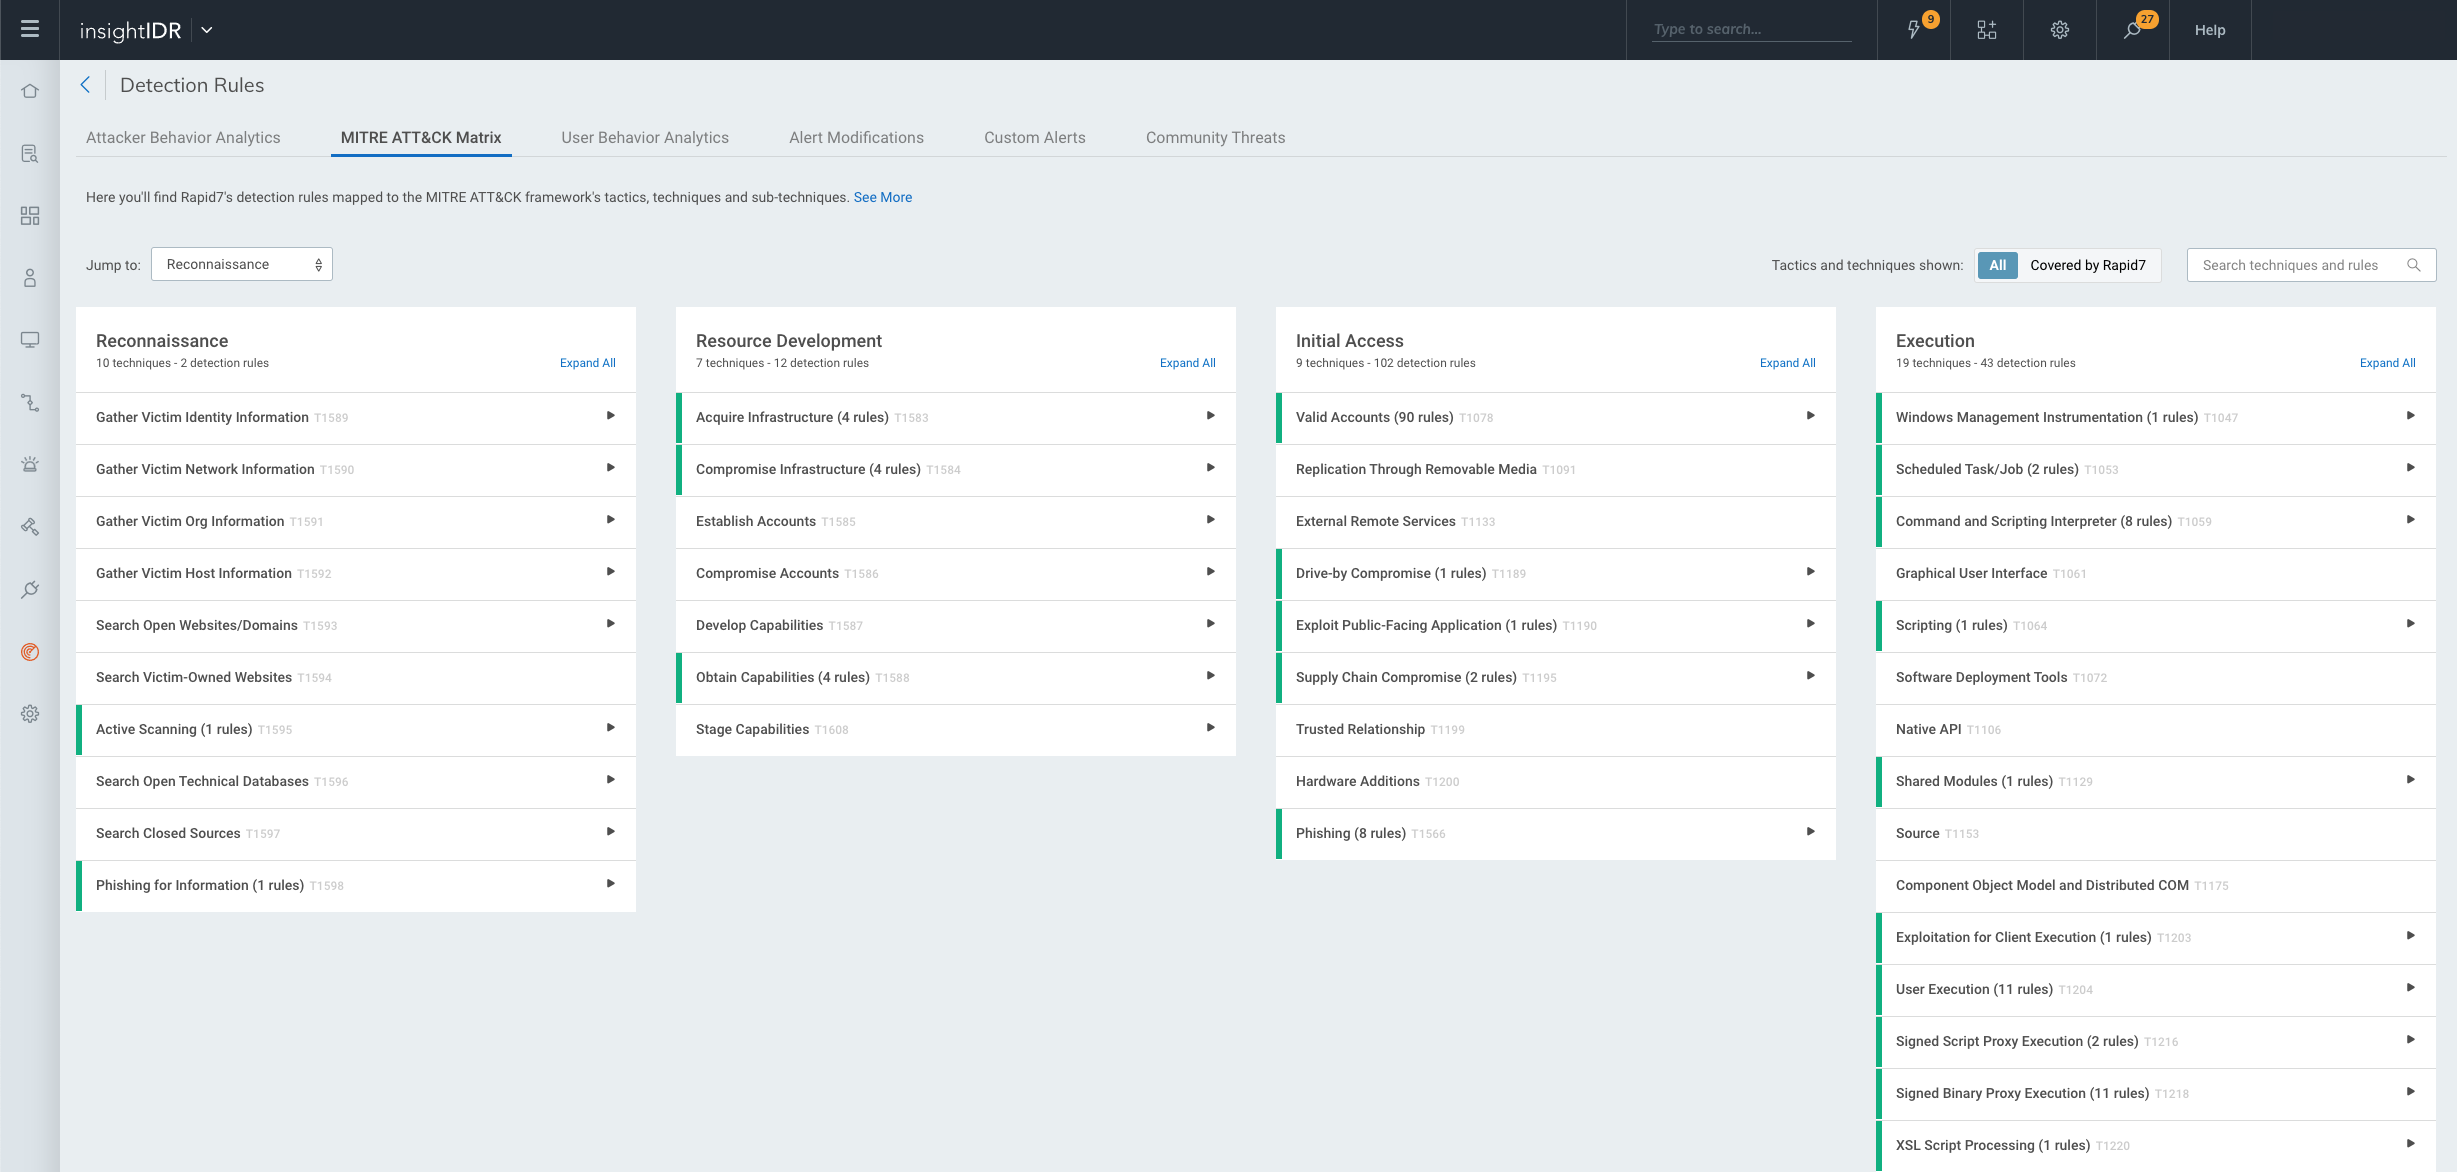Viewport: 2457px width, 1172px height.
Task: Click the home icon in sidebar
Action: click(x=30, y=91)
